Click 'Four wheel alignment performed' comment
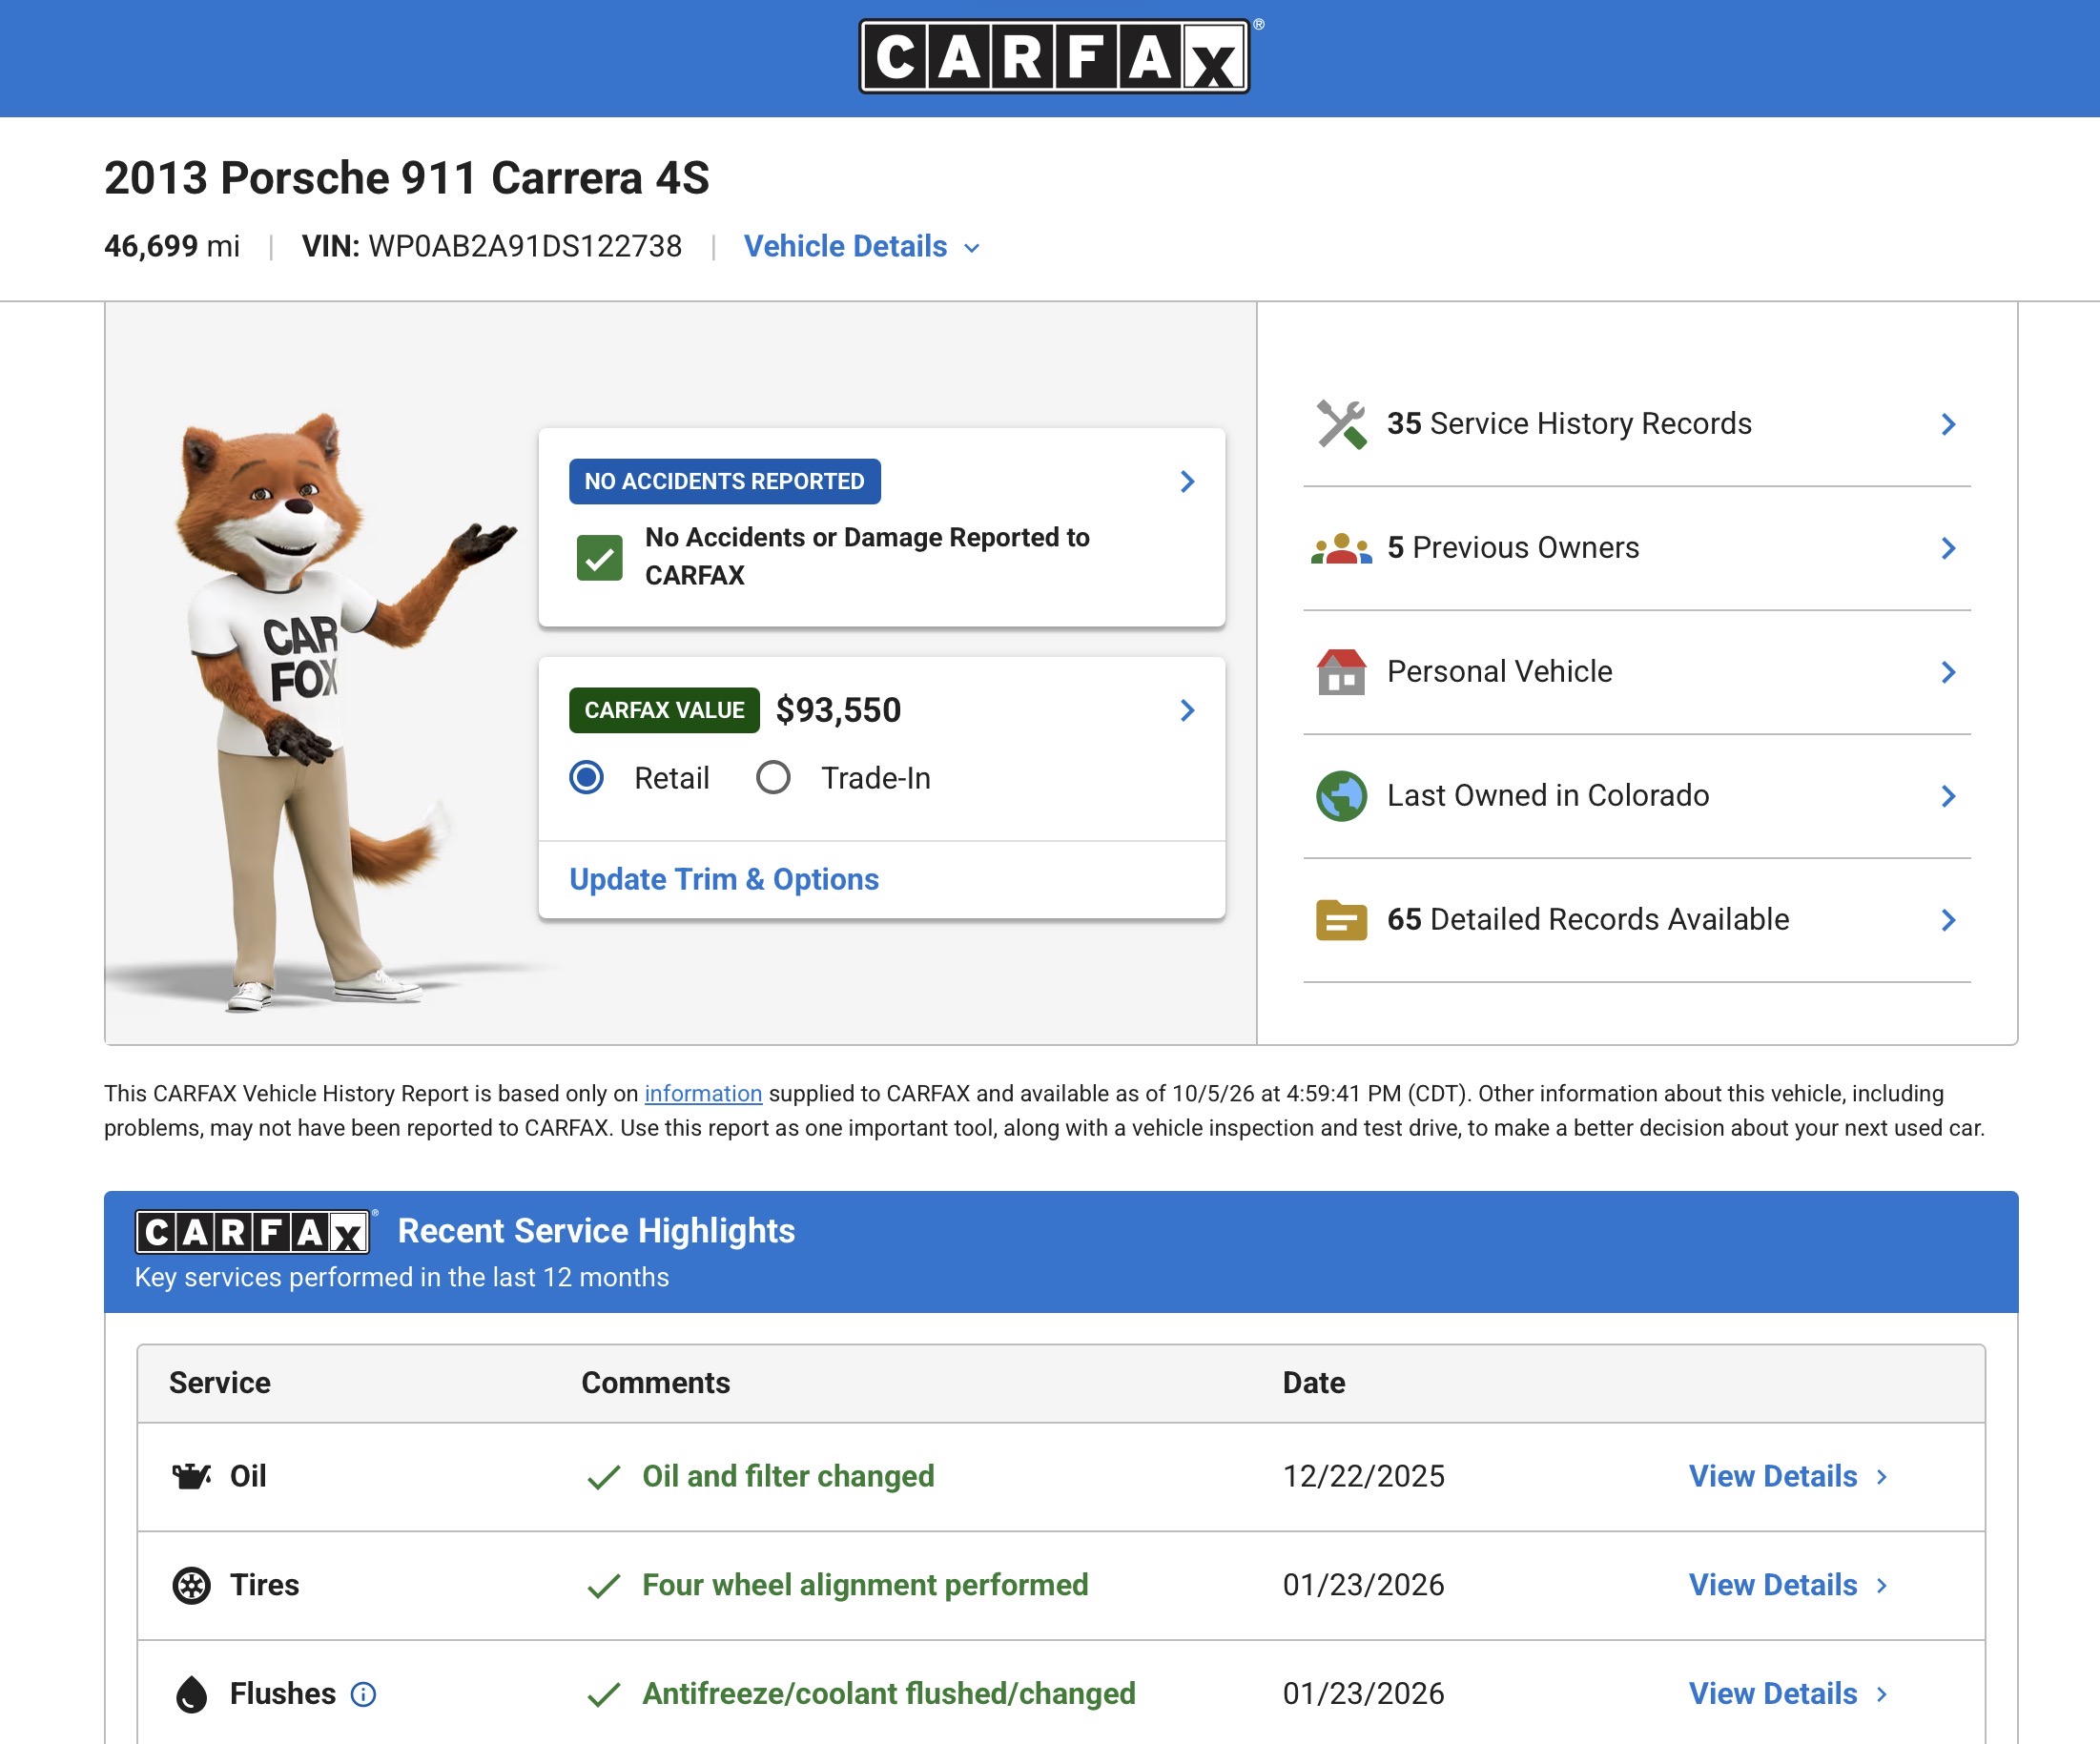Screen dimensions: 2100x1744 pos(865,1585)
